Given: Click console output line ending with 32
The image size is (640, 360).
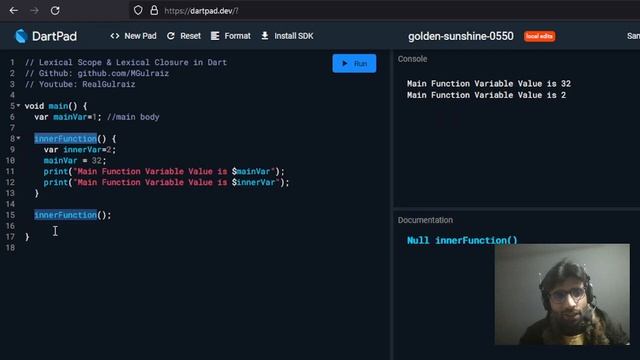Looking at the screenshot, I should 489,83.
